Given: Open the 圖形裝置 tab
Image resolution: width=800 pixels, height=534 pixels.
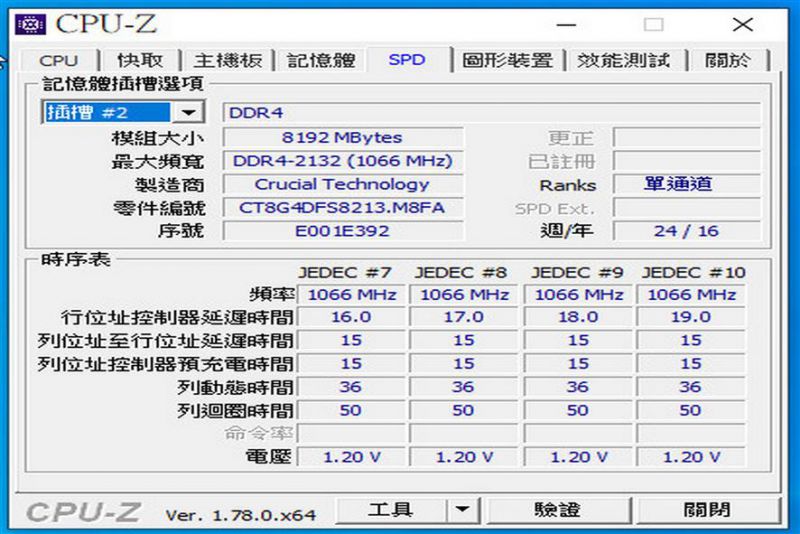Looking at the screenshot, I should 508,60.
